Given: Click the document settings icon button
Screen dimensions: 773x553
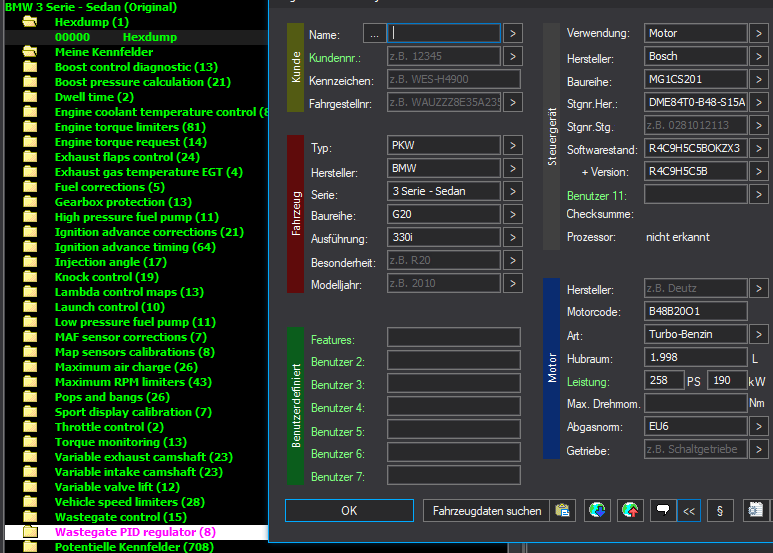Looking at the screenshot, I should 755,510.
